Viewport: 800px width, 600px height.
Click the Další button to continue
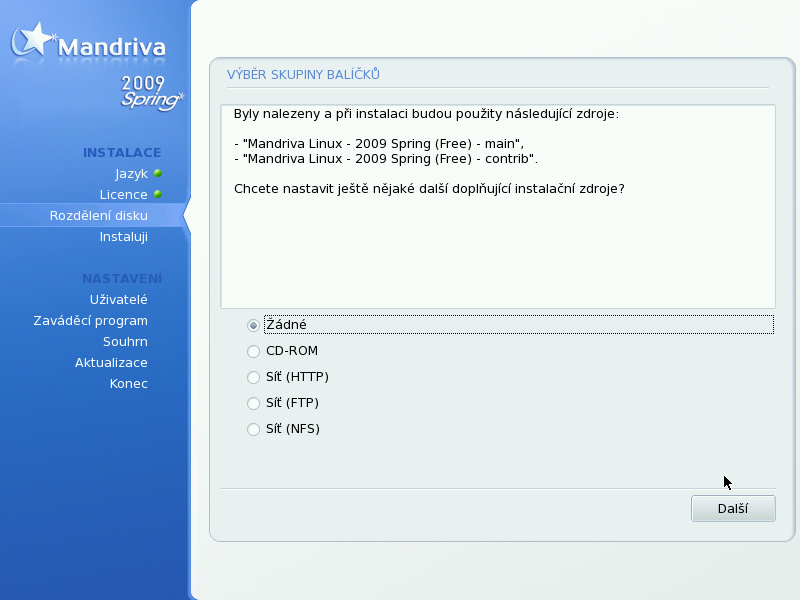[733, 509]
